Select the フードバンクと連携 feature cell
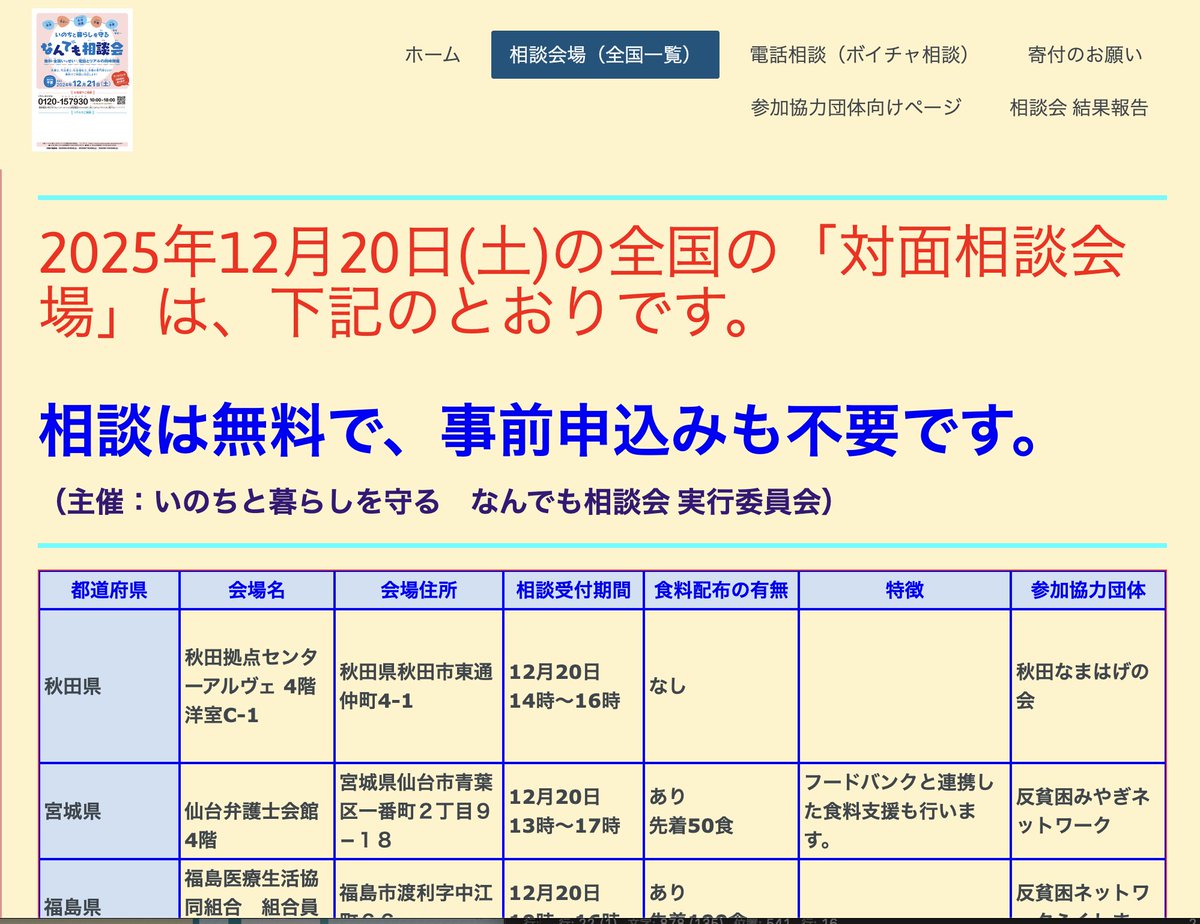The height and width of the screenshot is (924, 1200). tap(905, 811)
